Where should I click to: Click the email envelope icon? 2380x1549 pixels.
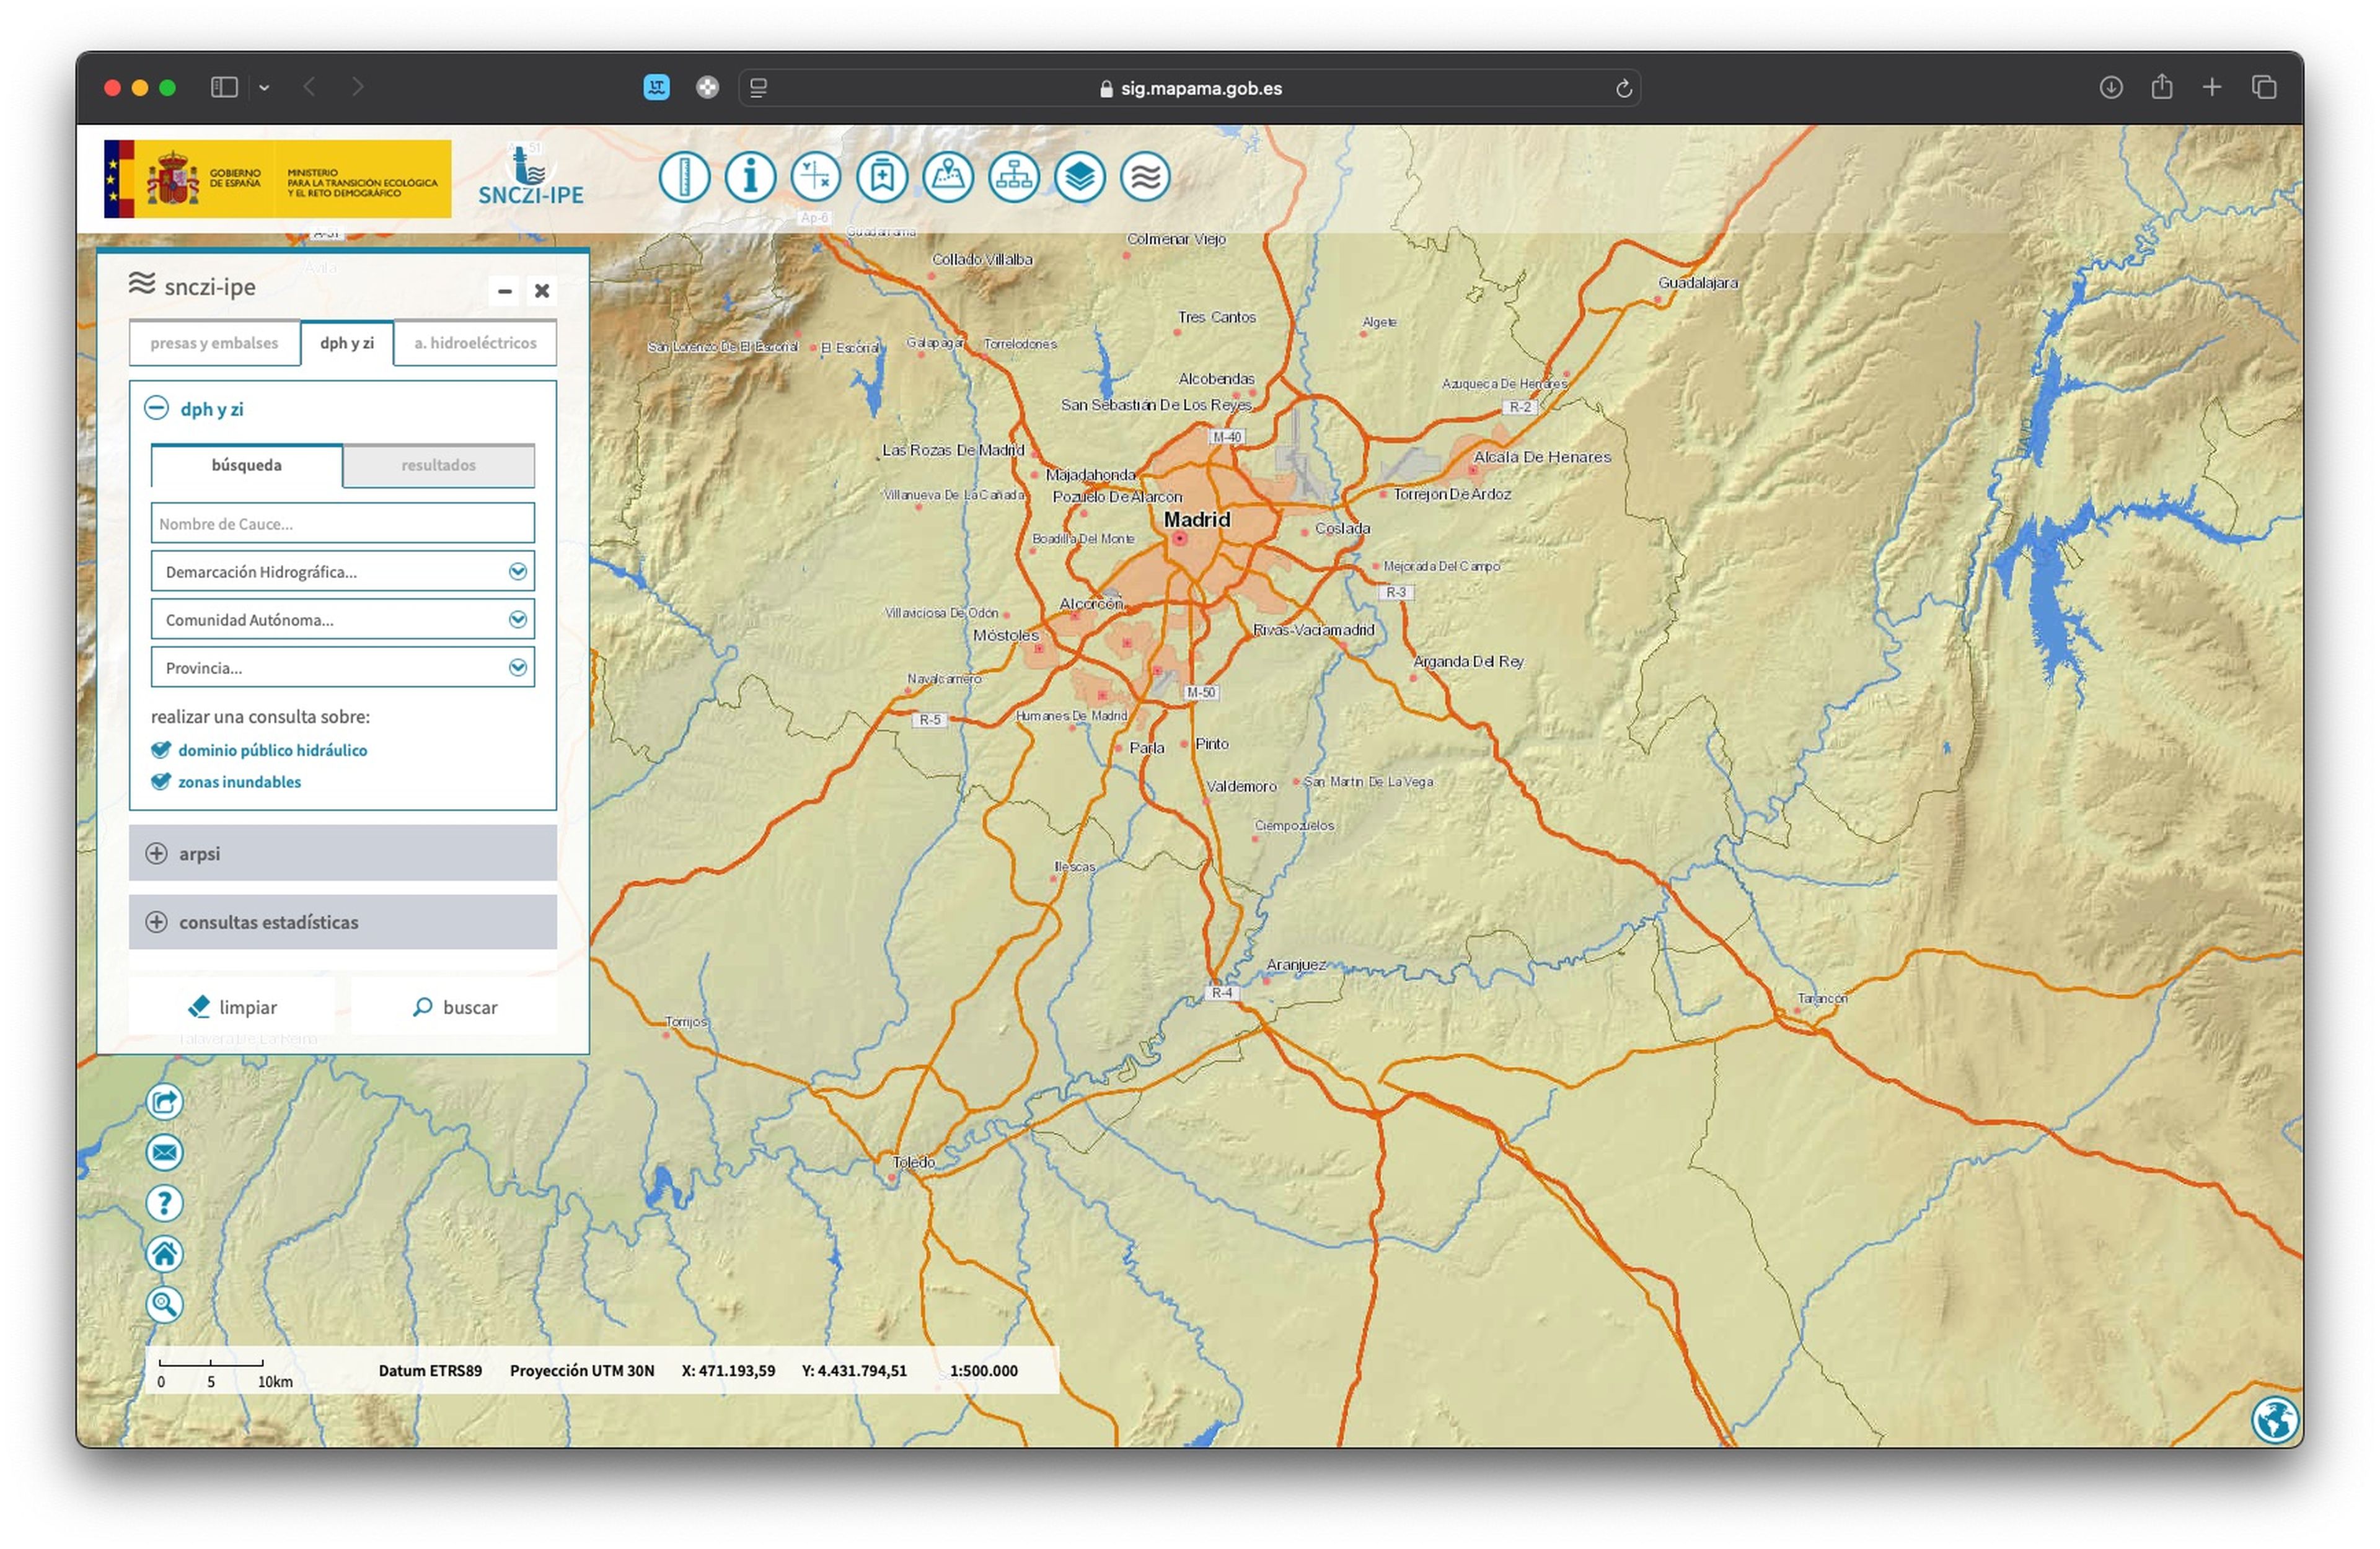(x=165, y=1153)
